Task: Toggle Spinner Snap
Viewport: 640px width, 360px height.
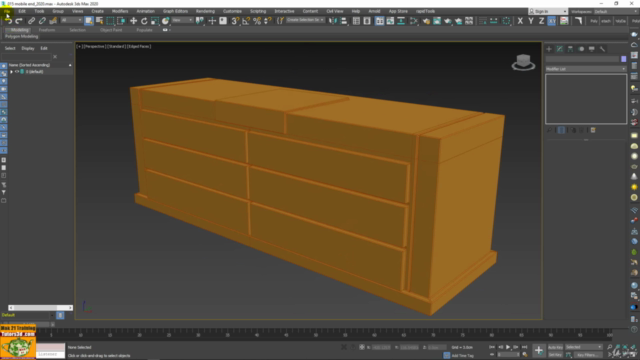Action: point(268,21)
